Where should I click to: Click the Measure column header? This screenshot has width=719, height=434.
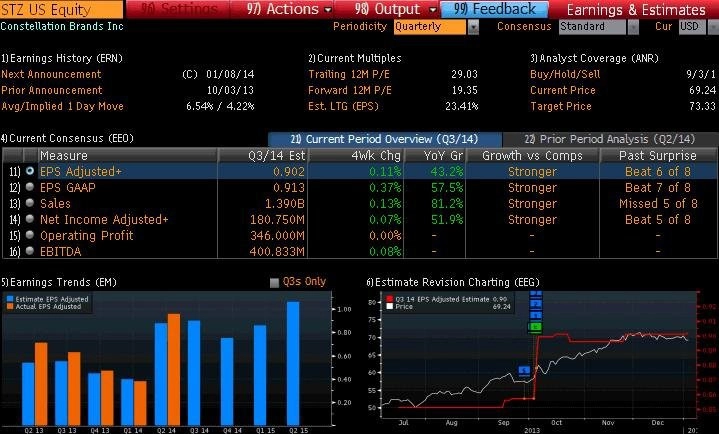(x=127, y=156)
